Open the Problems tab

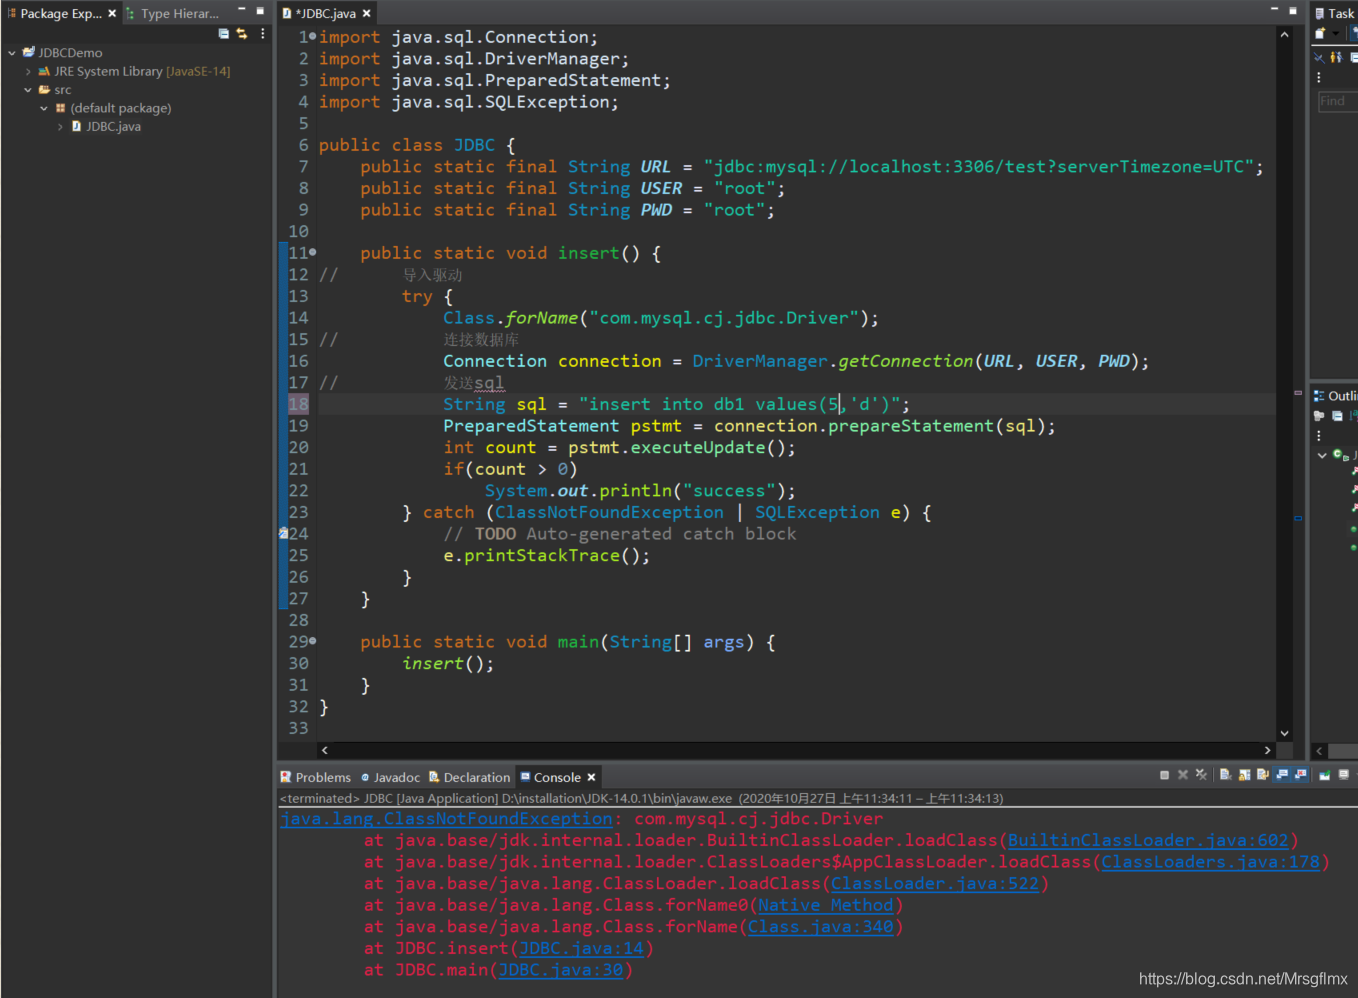tap(315, 777)
